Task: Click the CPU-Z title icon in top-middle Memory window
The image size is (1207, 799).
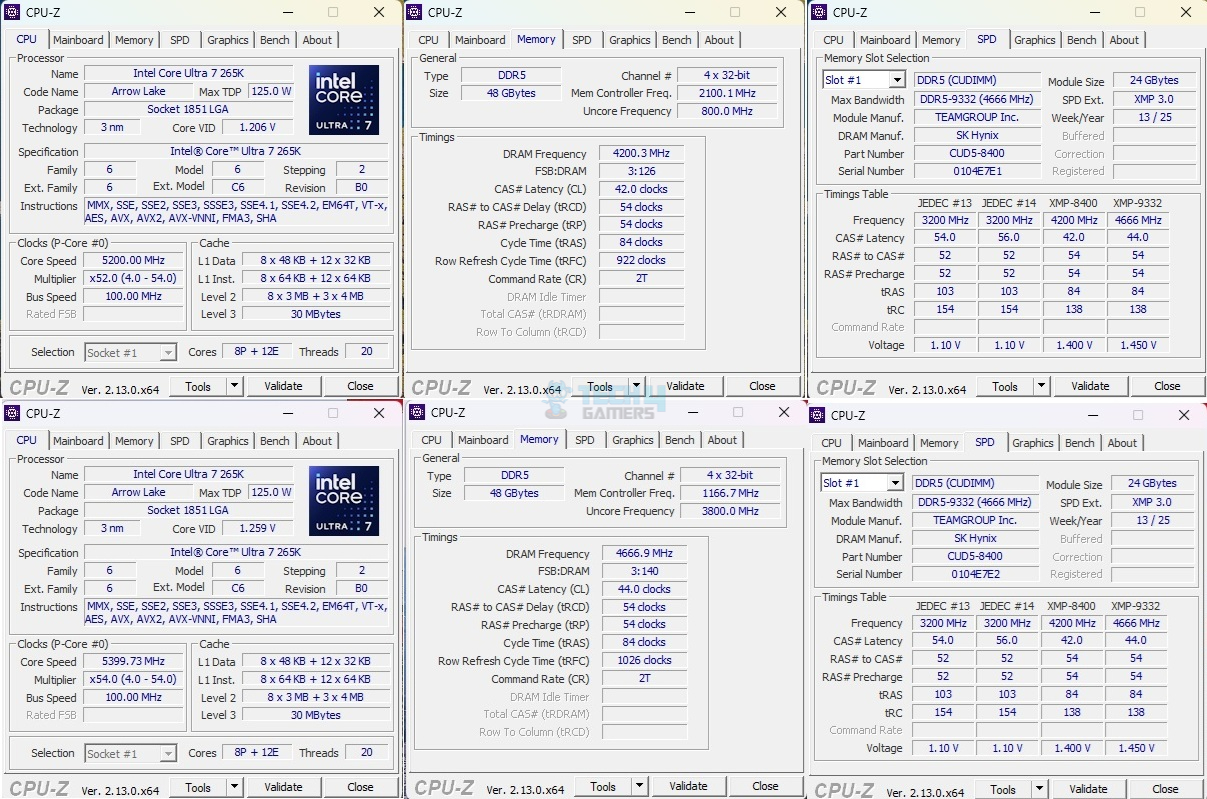Action: click(415, 12)
